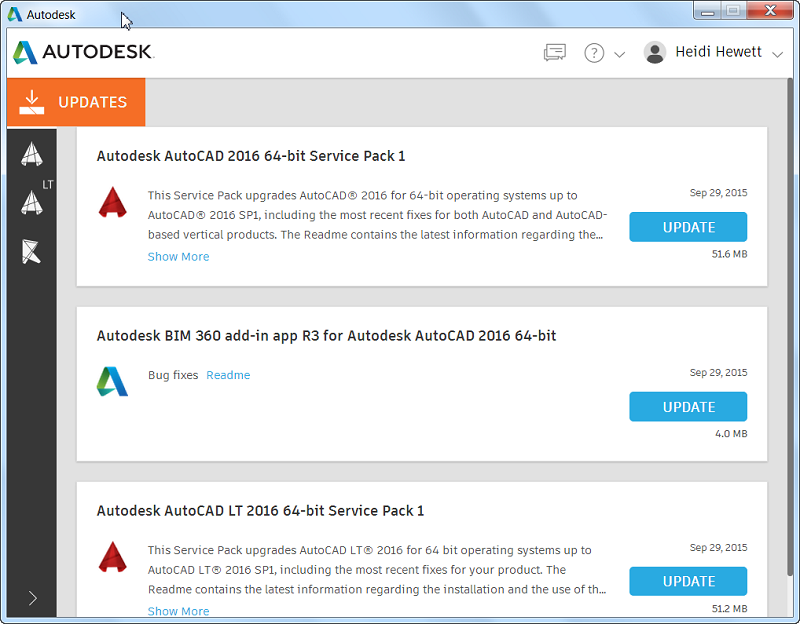Expand the help dropdown arrow
Viewport: 800px width, 624px height.
coord(619,54)
